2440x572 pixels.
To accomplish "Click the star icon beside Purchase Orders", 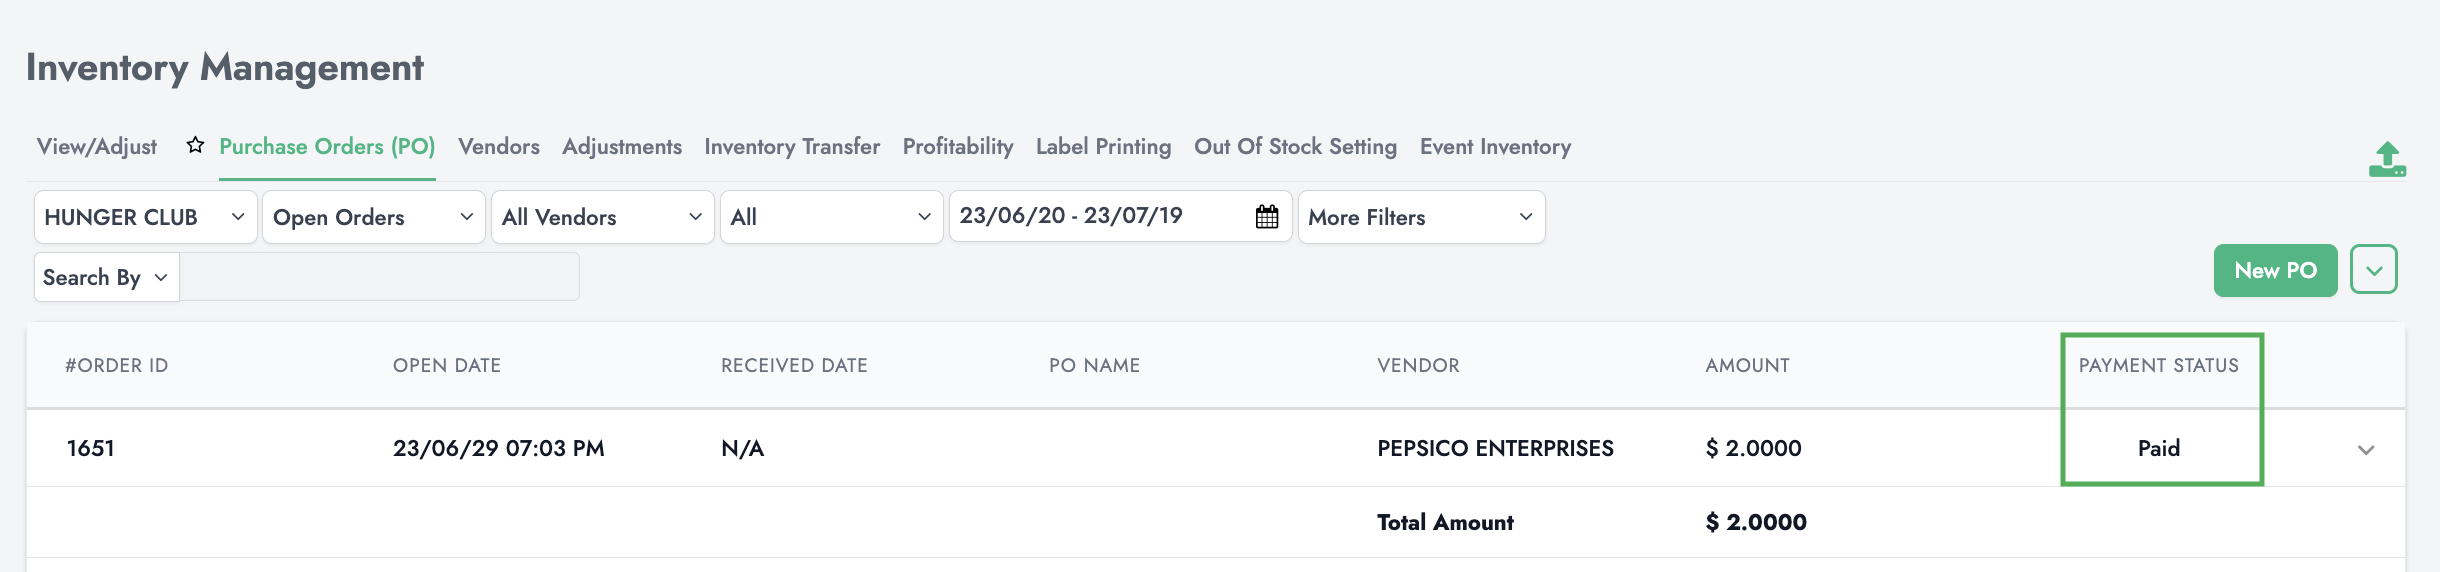I will [x=195, y=146].
